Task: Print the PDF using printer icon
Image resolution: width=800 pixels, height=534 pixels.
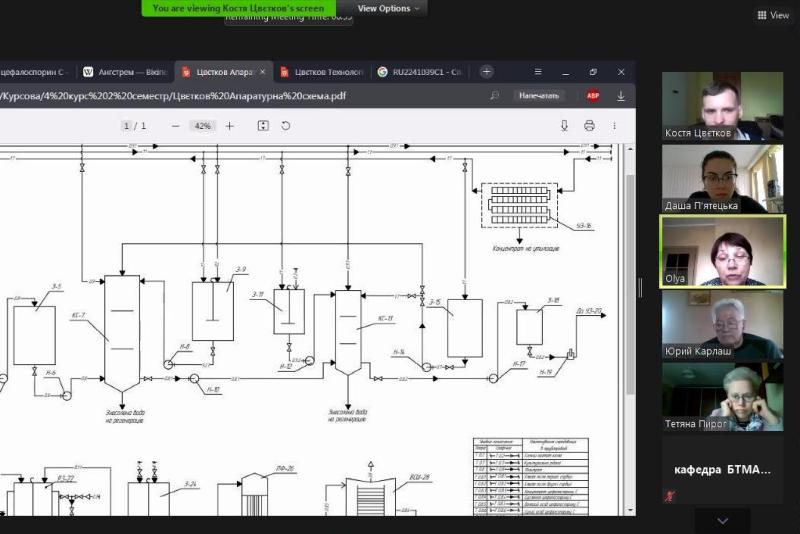Action: click(589, 126)
